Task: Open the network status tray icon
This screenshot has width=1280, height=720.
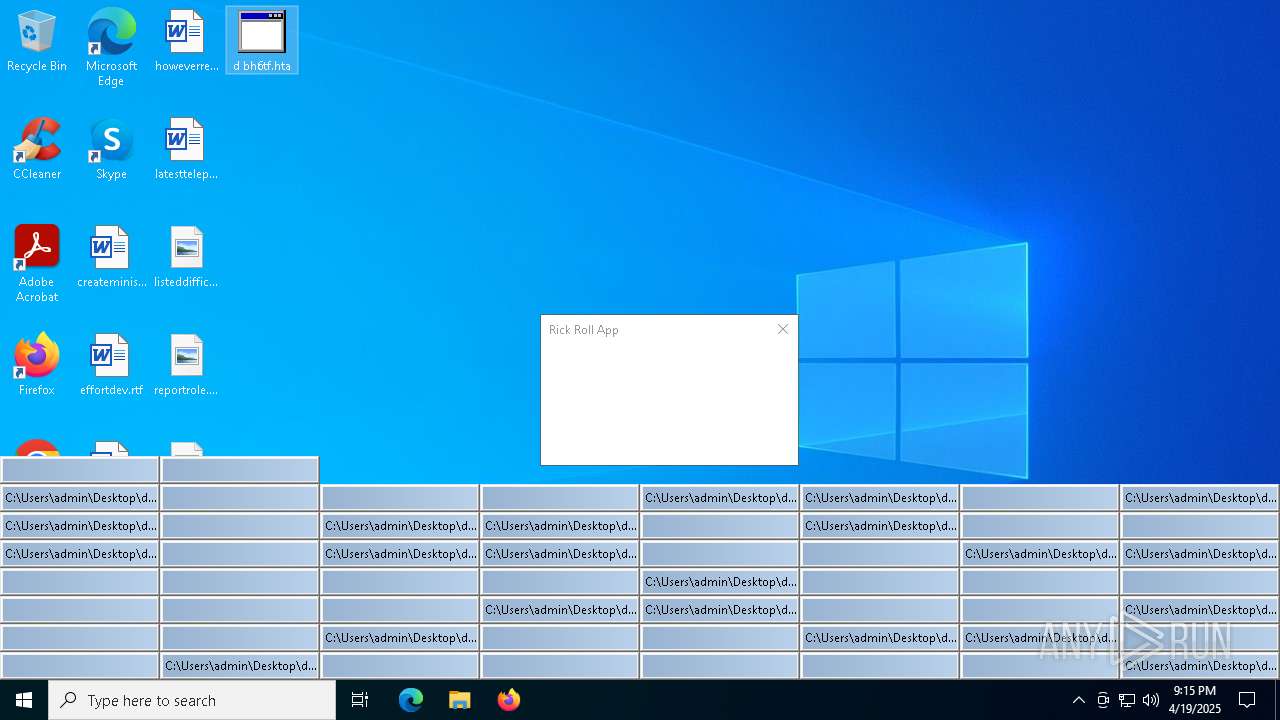Action: tap(1127, 700)
